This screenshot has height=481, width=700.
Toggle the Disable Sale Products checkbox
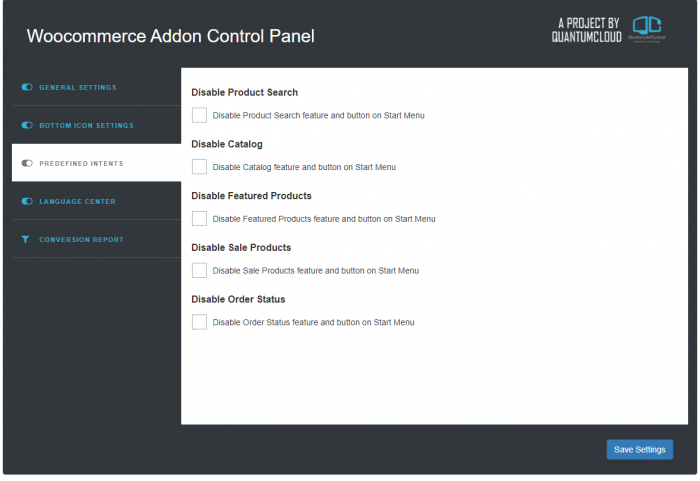(x=199, y=270)
